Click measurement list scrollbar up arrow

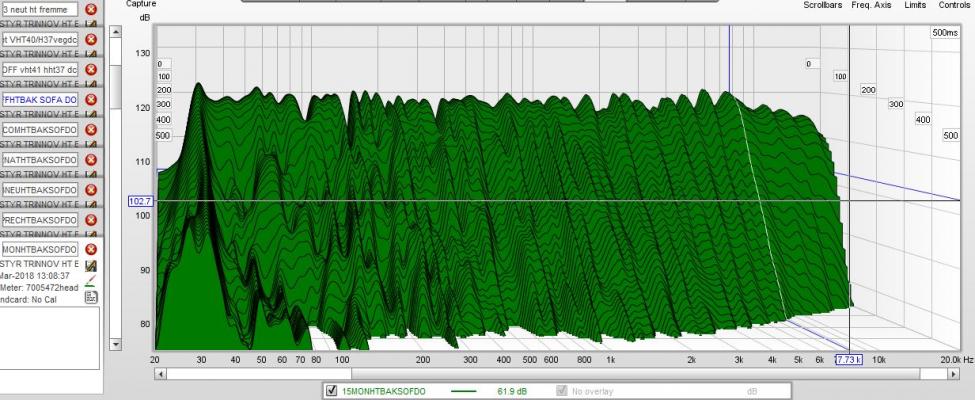(115, 31)
